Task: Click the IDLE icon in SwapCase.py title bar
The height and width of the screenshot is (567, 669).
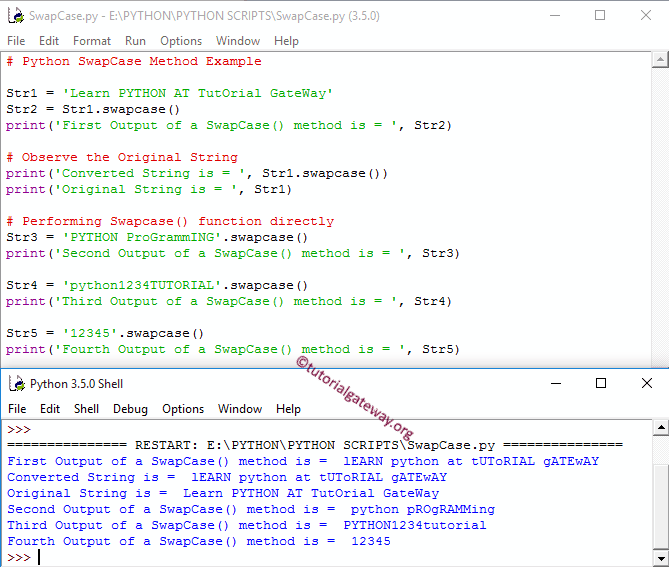Action: coord(16,16)
